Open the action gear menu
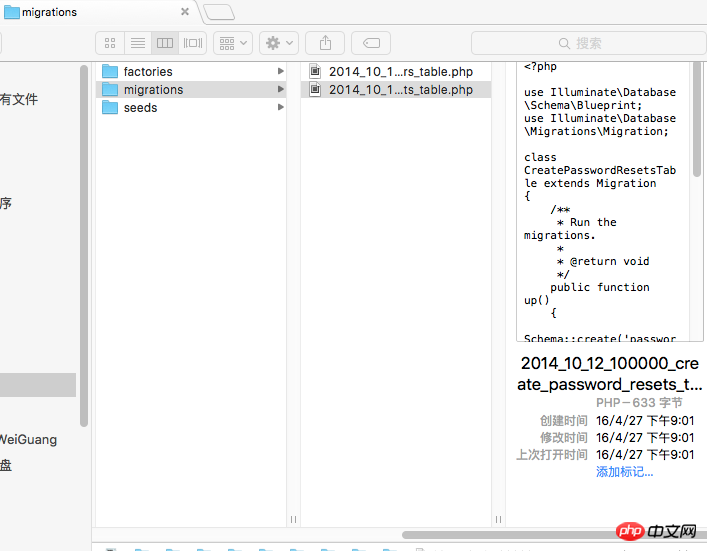The width and height of the screenshot is (707, 551). (x=279, y=43)
